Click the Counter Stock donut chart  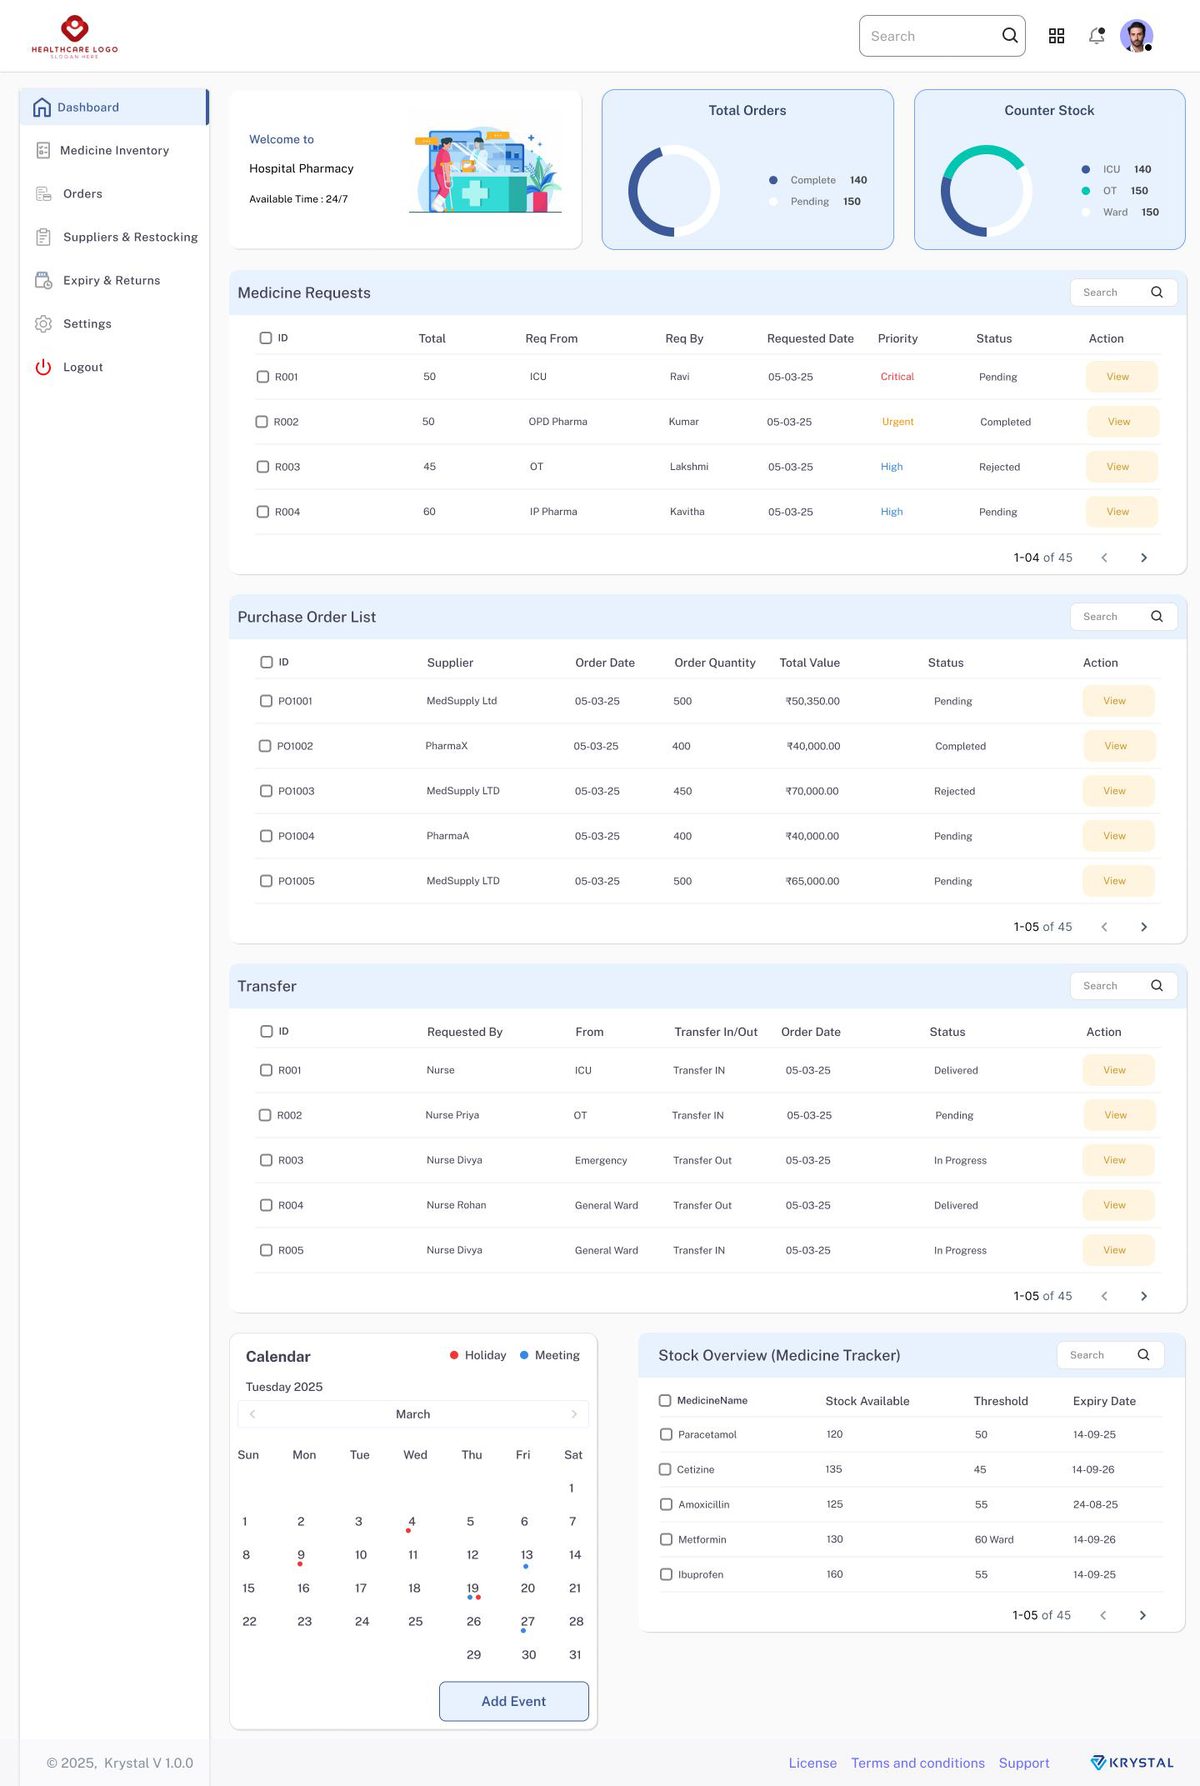(986, 191)
